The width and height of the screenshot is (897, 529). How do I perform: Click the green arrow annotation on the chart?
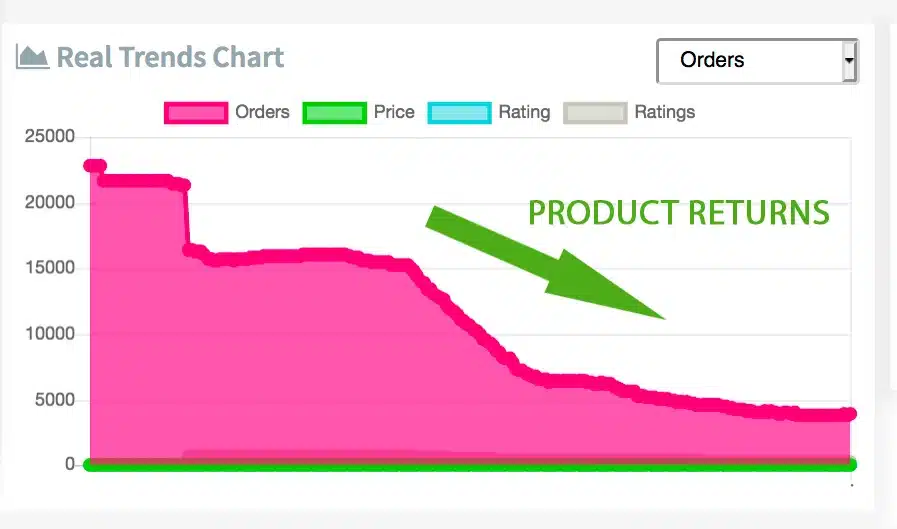coord(545,264)
